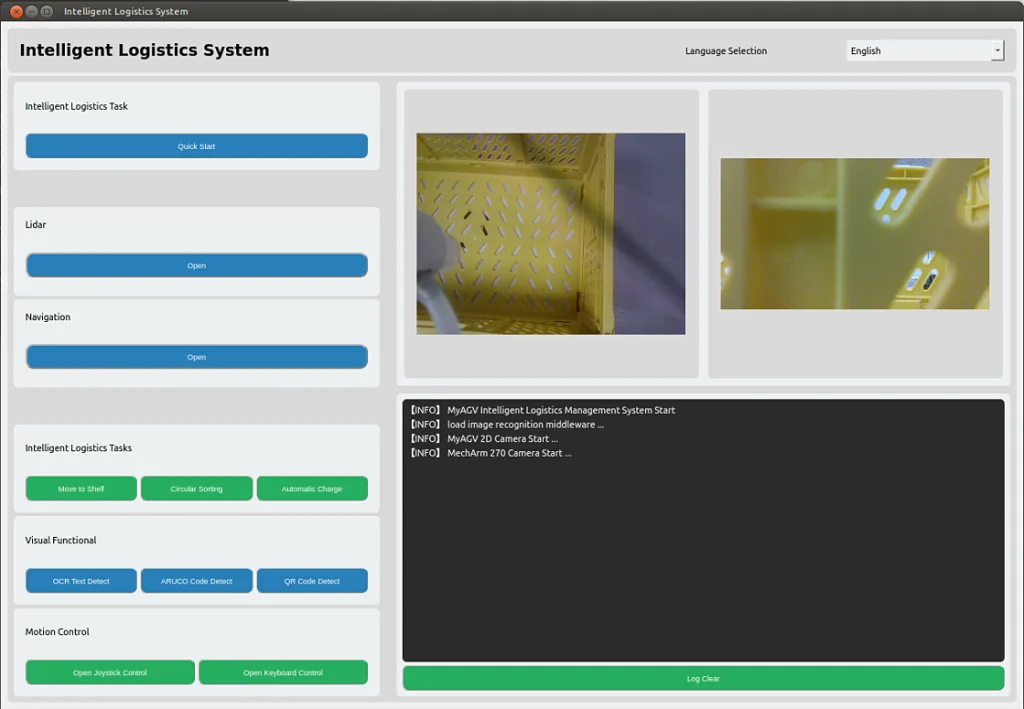Start the Move to Shelf task

[81, 489]
